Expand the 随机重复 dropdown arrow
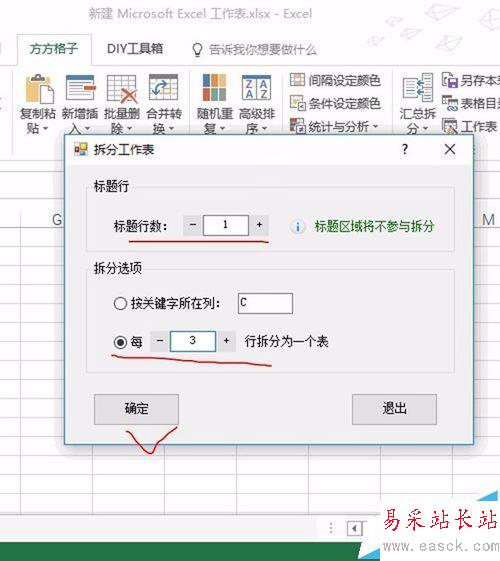Image resolution: width=500 pixels, height=561 pixels. point(222,128)
